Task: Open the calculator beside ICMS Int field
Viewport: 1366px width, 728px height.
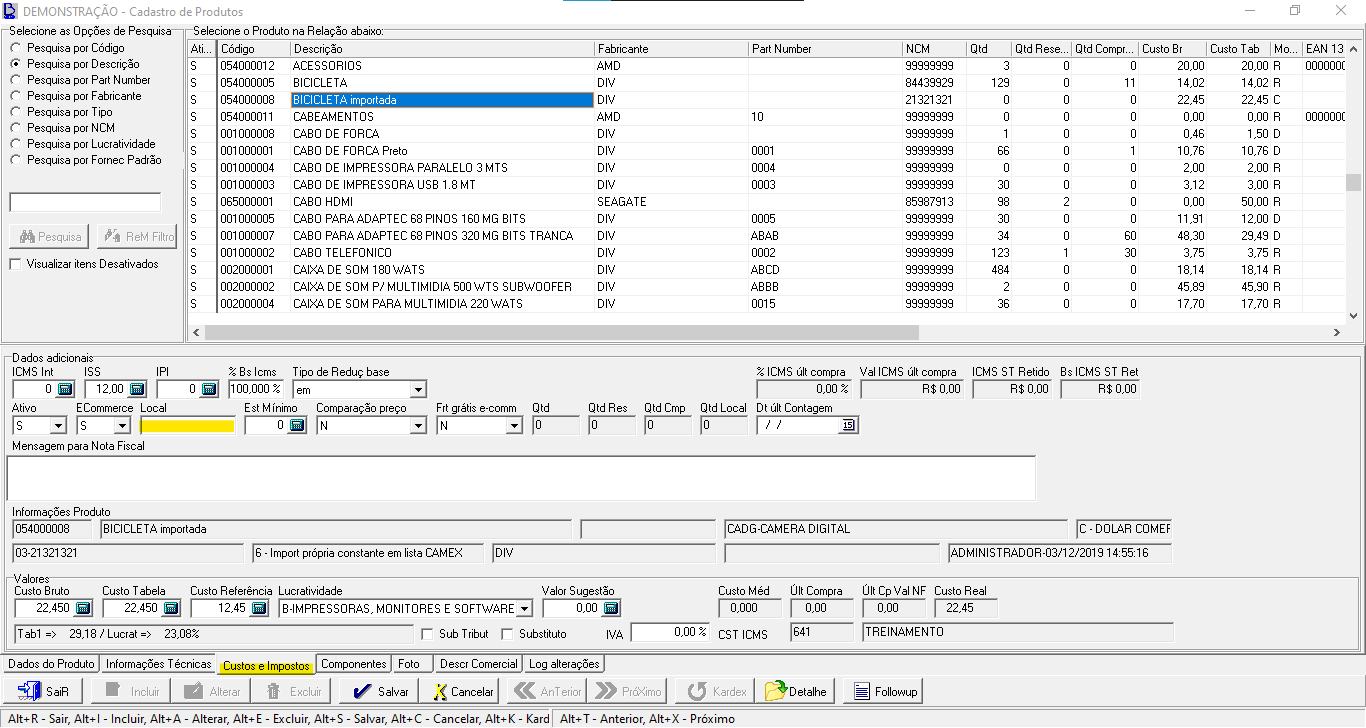Action: (65, 389)
